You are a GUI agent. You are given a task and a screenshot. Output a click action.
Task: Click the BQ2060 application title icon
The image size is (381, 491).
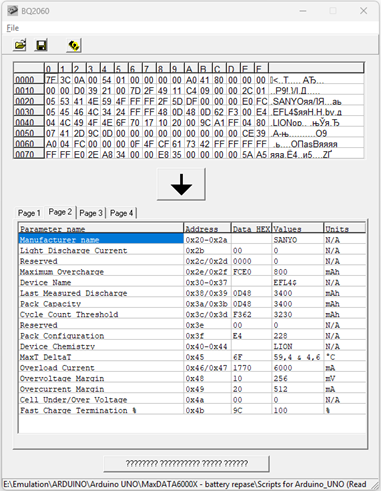point(13,11)
